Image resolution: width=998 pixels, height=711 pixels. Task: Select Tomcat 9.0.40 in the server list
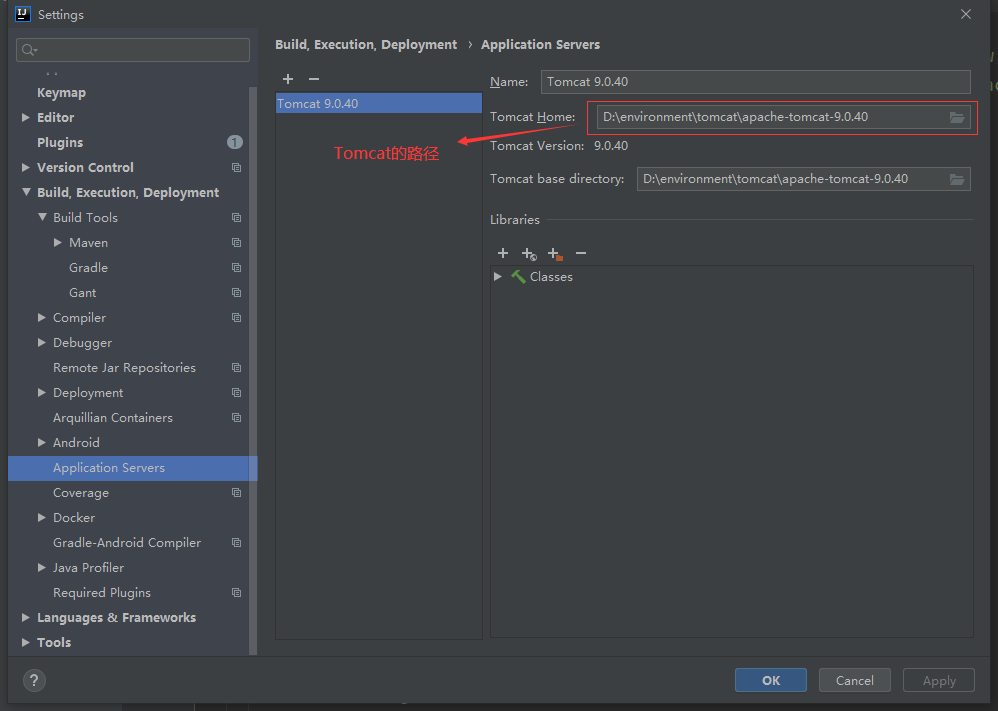click(x=318, y=104)
